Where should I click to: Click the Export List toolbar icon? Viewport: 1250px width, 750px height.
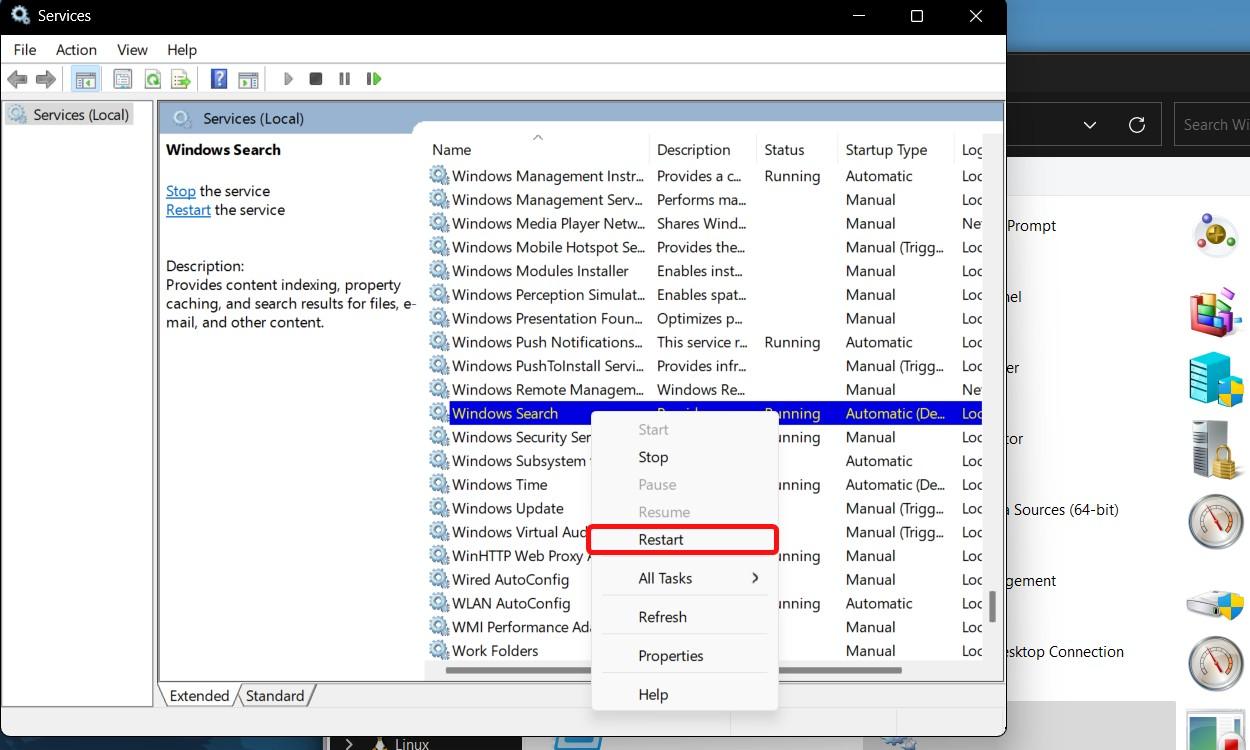[x=181, y=79]
